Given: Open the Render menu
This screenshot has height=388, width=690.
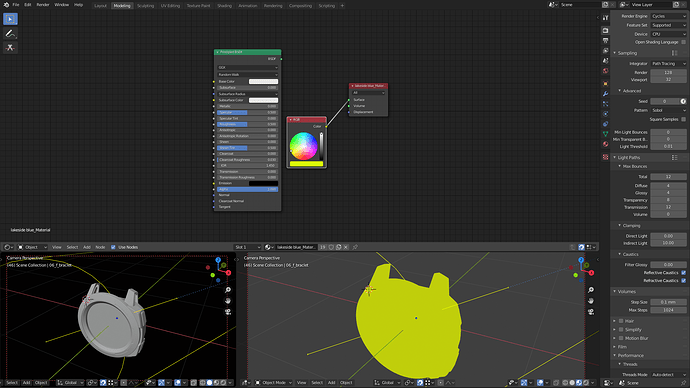Looking at the screenshot, I should pyautogui.click(x=43, y=5).
